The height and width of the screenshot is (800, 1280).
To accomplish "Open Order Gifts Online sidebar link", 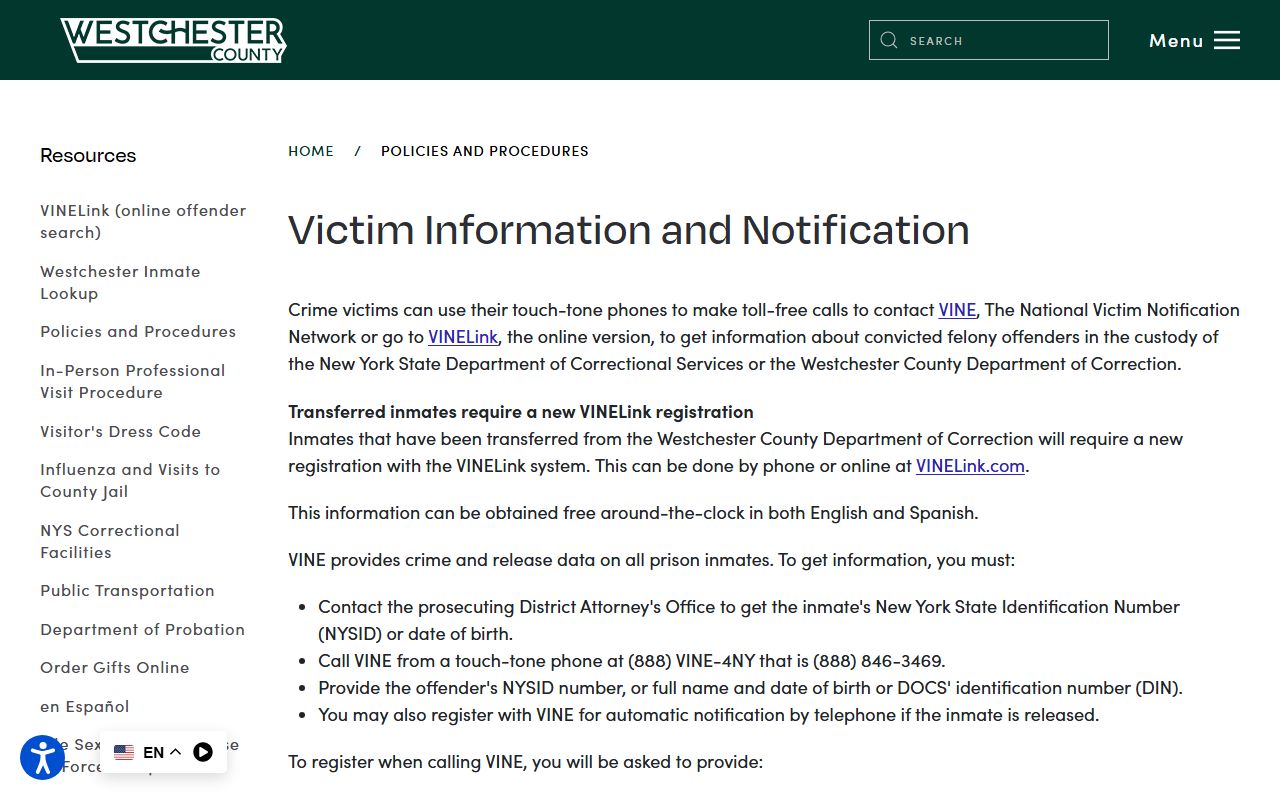I will pos(115,668).
